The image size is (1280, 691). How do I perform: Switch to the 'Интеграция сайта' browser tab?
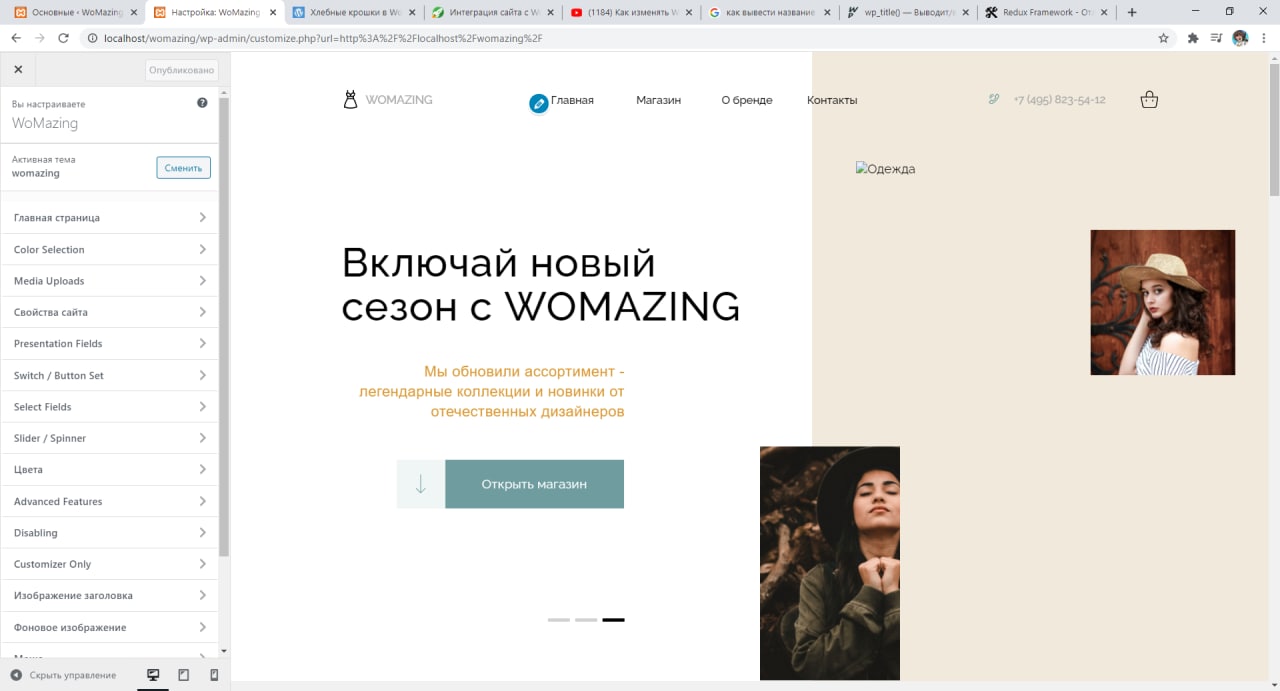[x=491, y=13]
